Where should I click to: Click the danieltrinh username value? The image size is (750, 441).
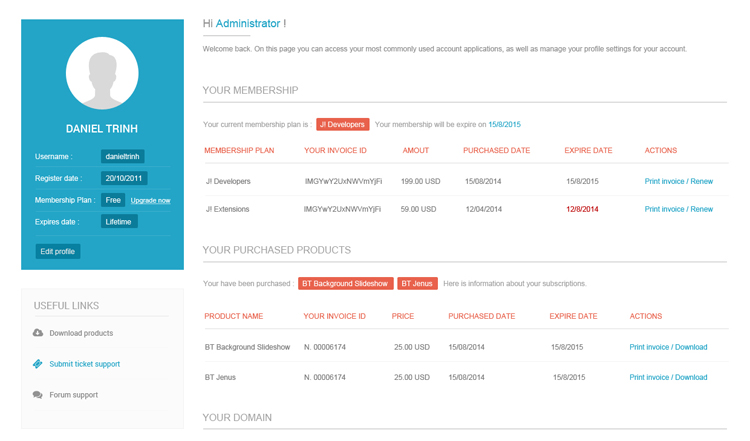pyautogui.click(x=122, y=156)
